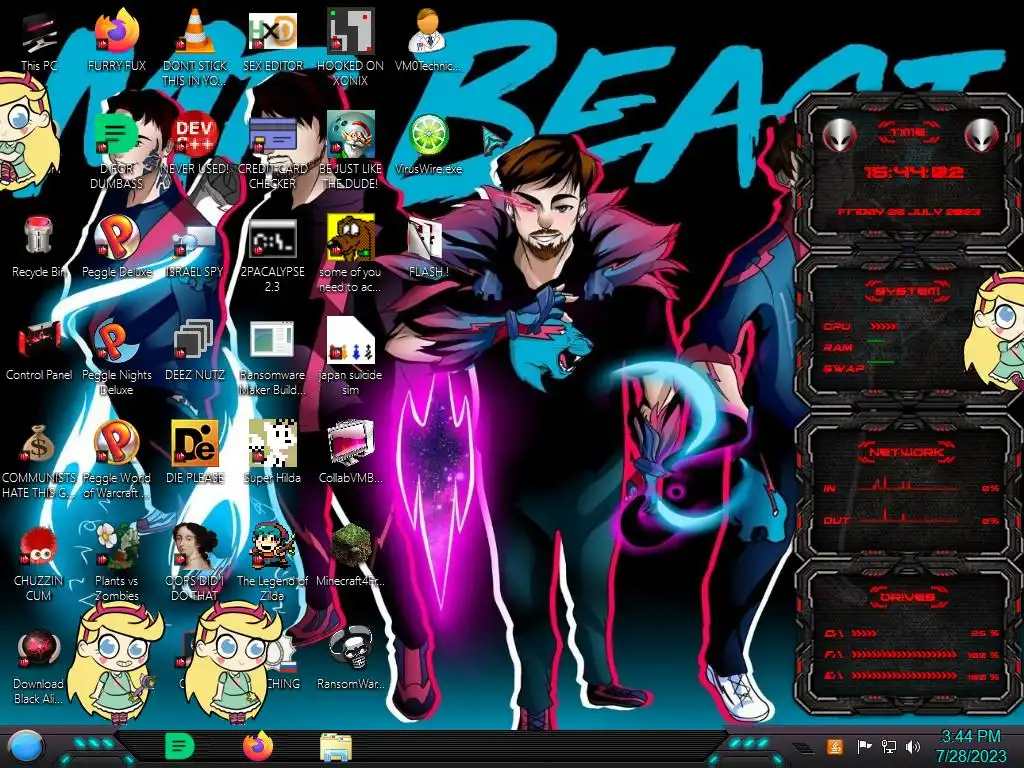Click the NETWORK widget header

point(907,451)
